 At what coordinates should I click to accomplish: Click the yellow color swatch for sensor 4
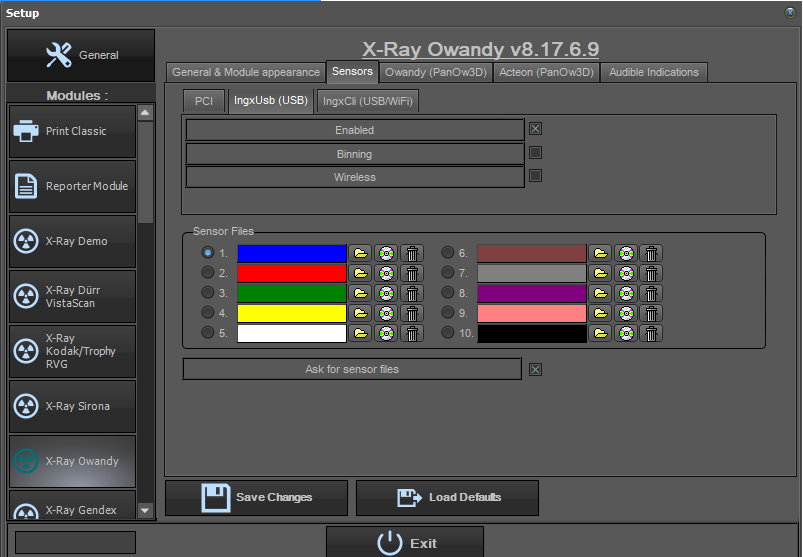[292, 313]
